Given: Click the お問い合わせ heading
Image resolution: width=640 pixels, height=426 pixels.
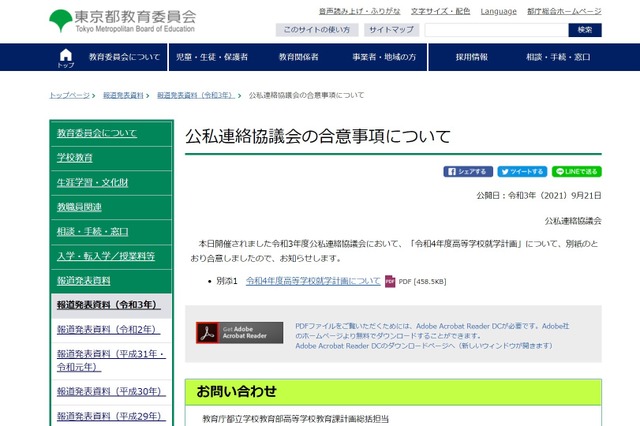Looking at the screenshot, I should (x=236, y=391).
